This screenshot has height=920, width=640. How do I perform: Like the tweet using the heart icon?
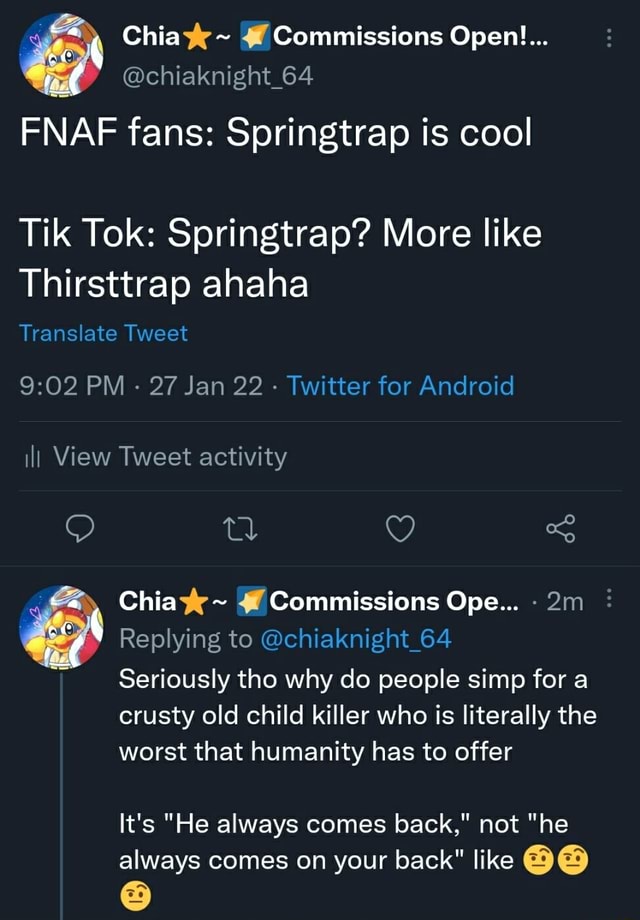[x=400, y=530]
